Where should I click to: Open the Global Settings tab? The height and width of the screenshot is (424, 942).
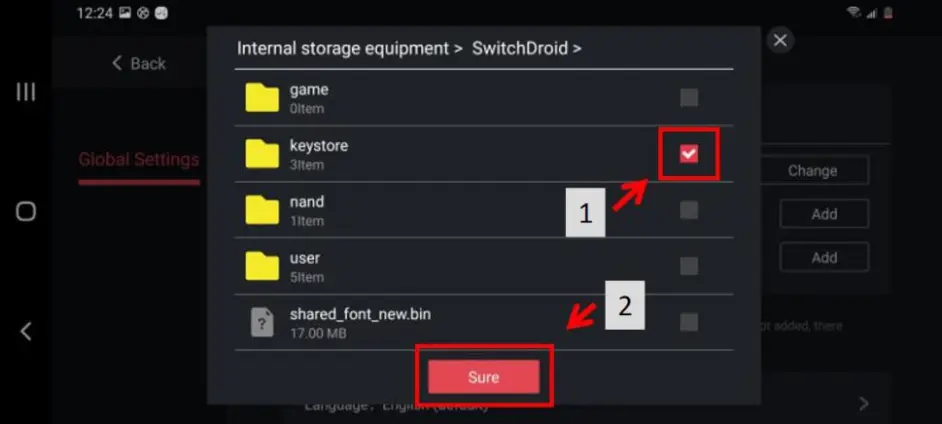(138, 160)
